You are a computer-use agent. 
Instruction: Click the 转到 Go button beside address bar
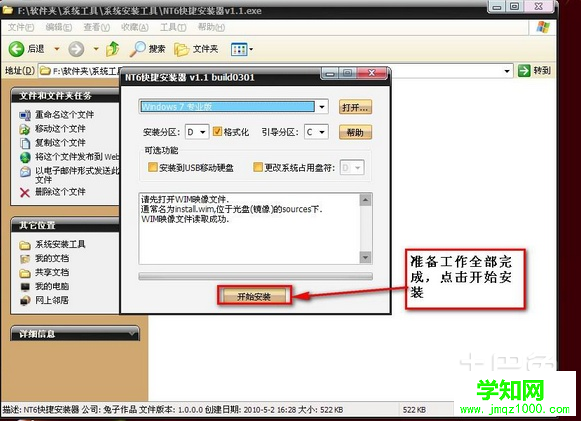coord(534,70)
